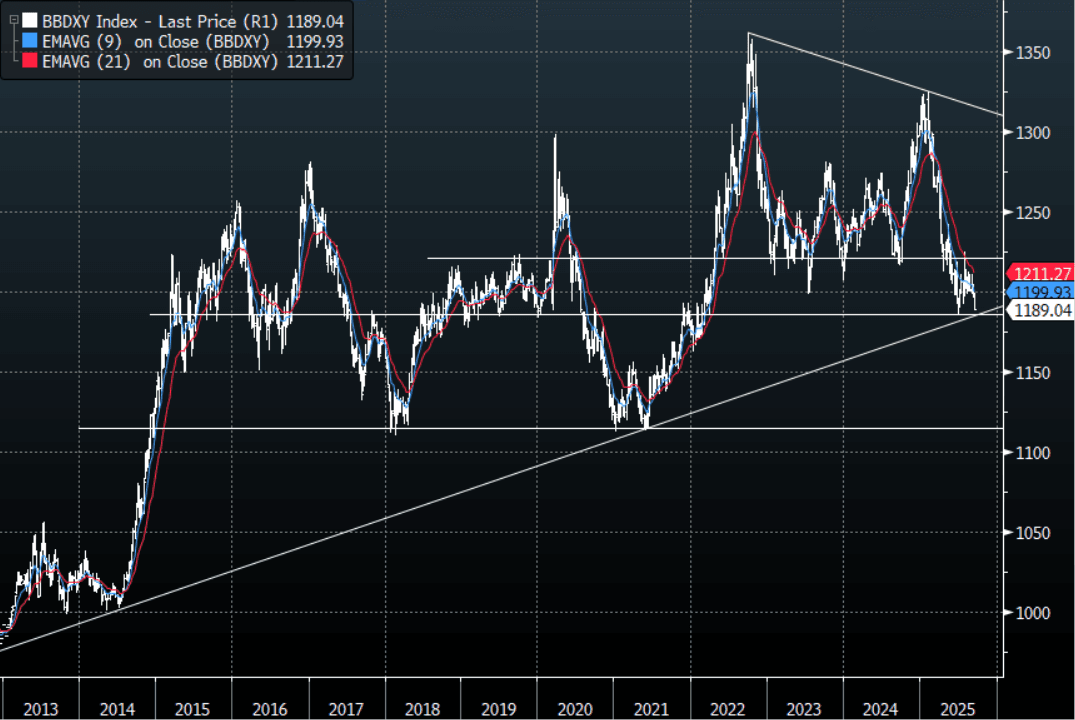This screenshot has height=720, width=1075.
Task: Click the 1050 level on the price axis
Action: coord(1029,533)
